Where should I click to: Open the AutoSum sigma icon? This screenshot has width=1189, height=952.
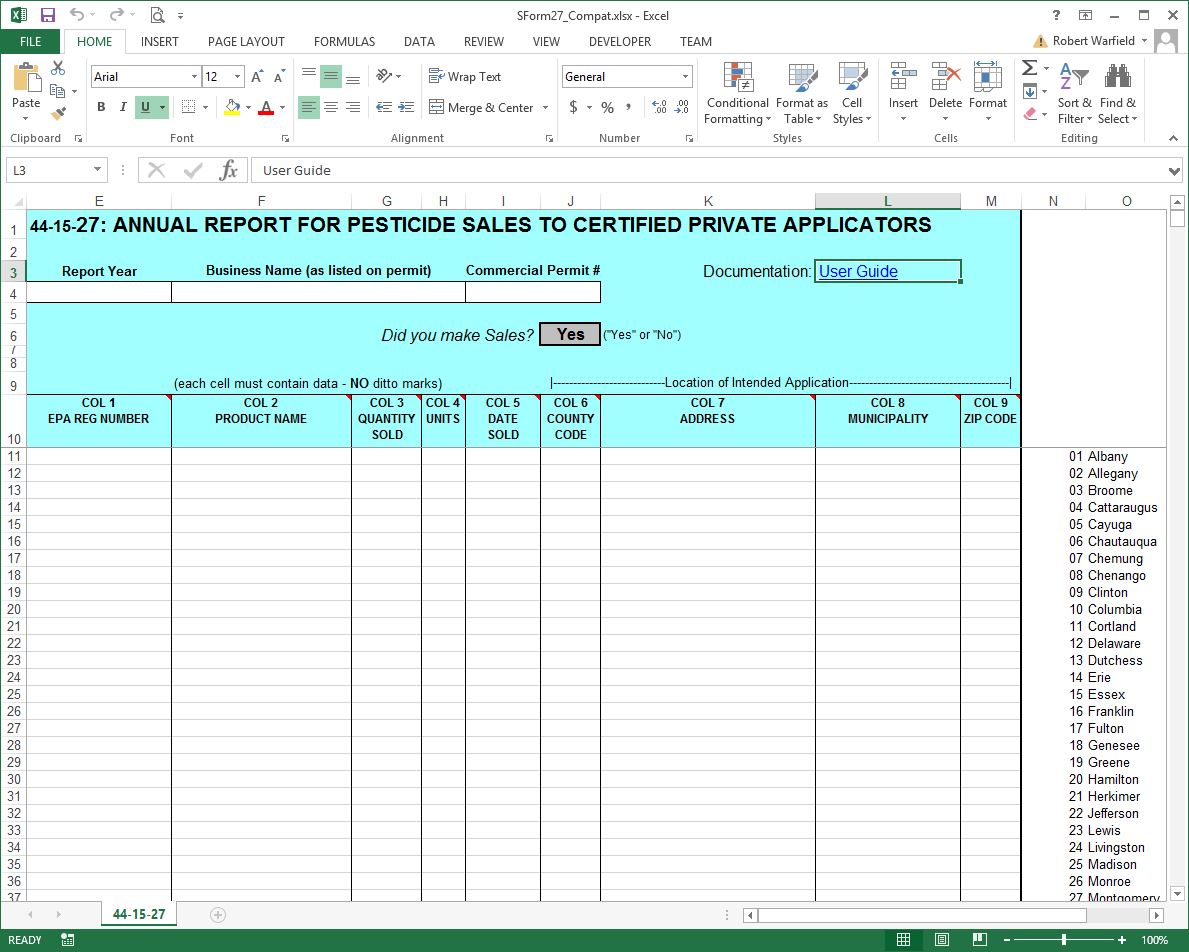click(1029, 68)
